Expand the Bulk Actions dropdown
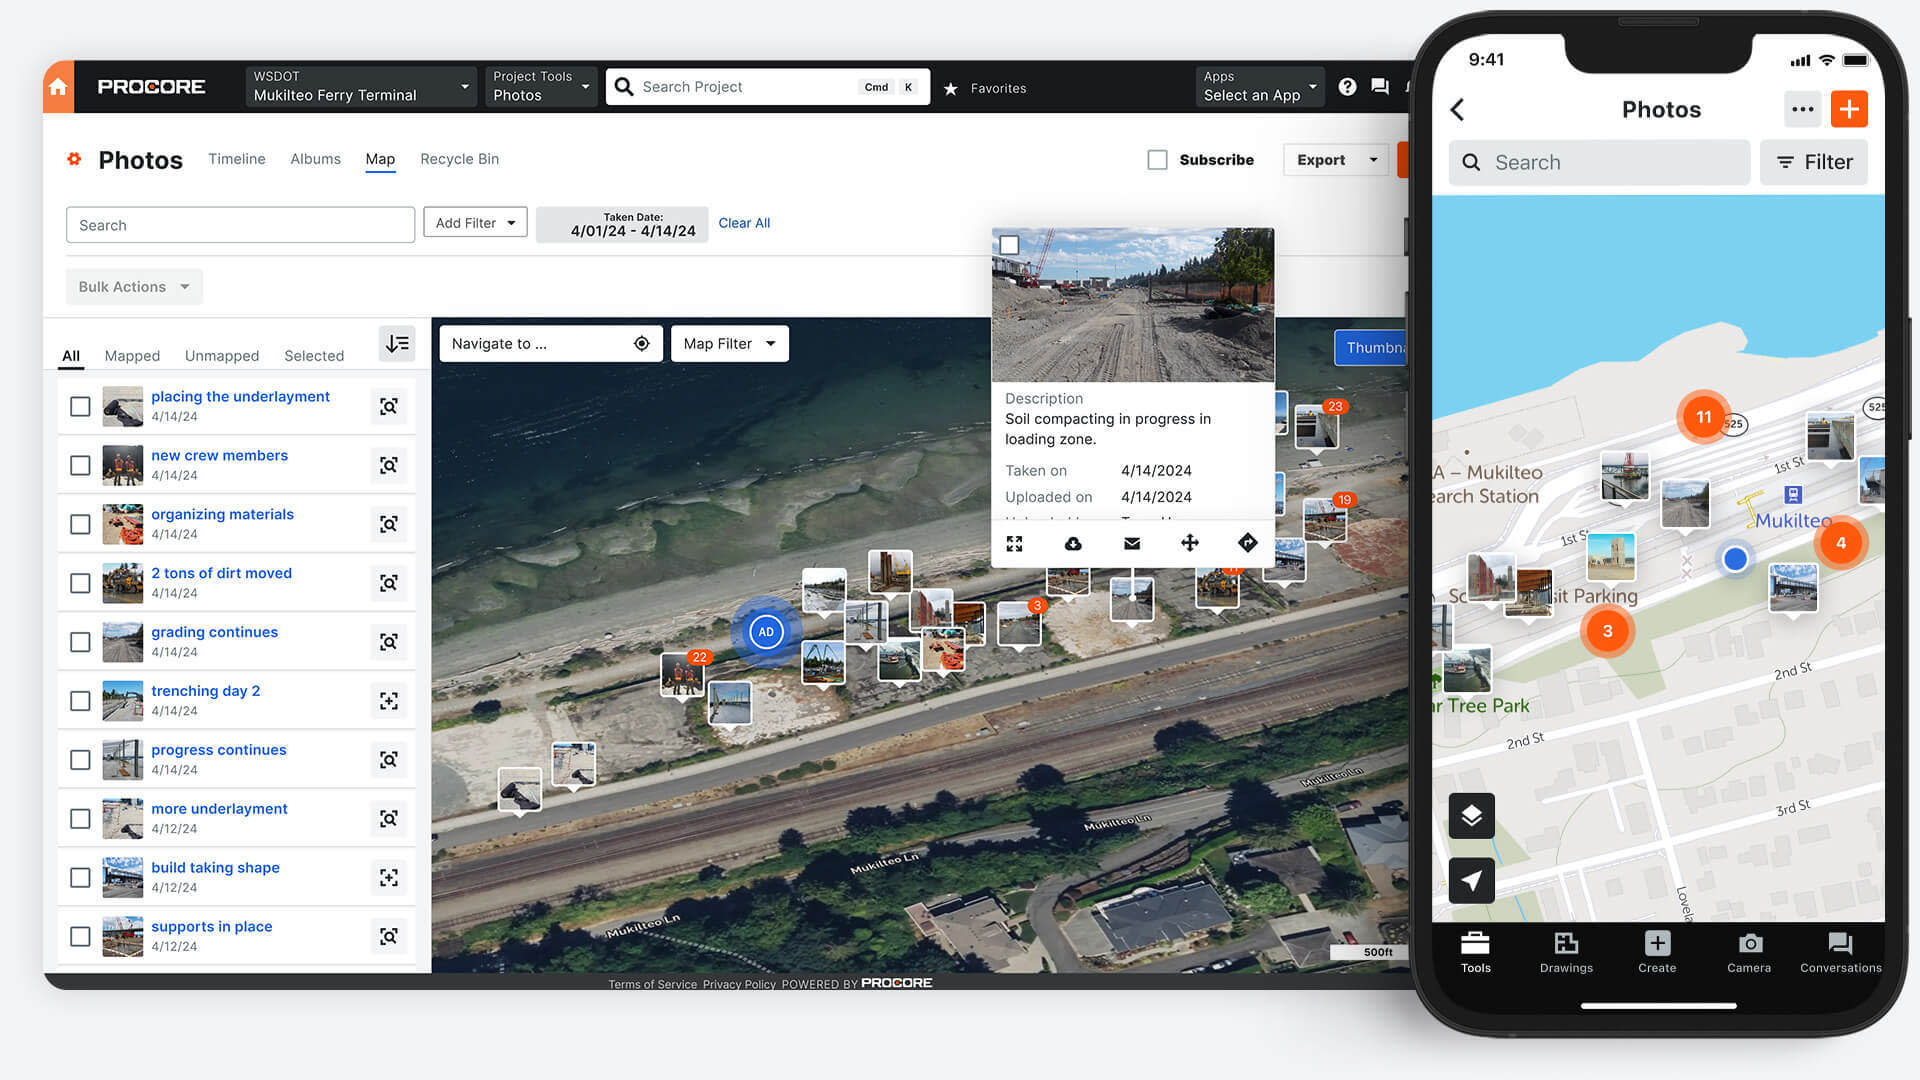Screen dimensions: 1920x1080 point(131,286)
